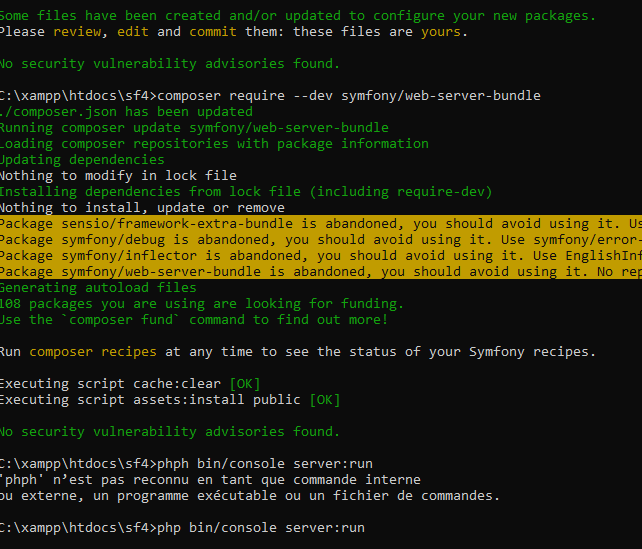
Task: Click the second 'No security vulnerability advisories found.' line
Action: tap(170, 432)
